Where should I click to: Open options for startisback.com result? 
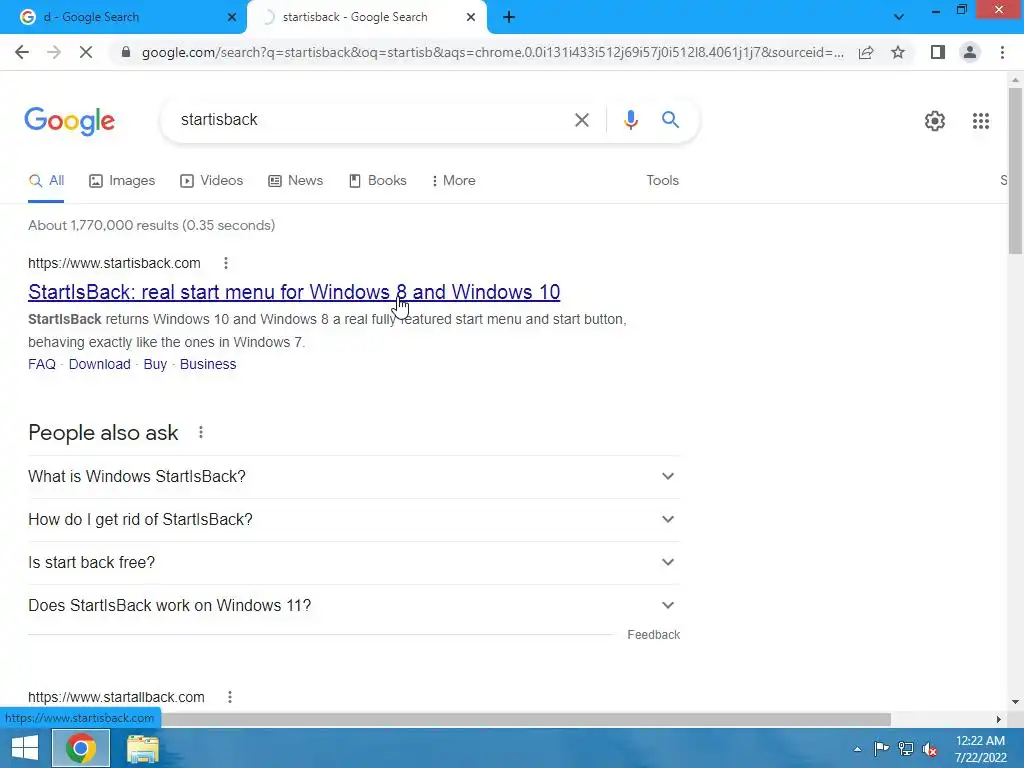[x=226, y=263]
